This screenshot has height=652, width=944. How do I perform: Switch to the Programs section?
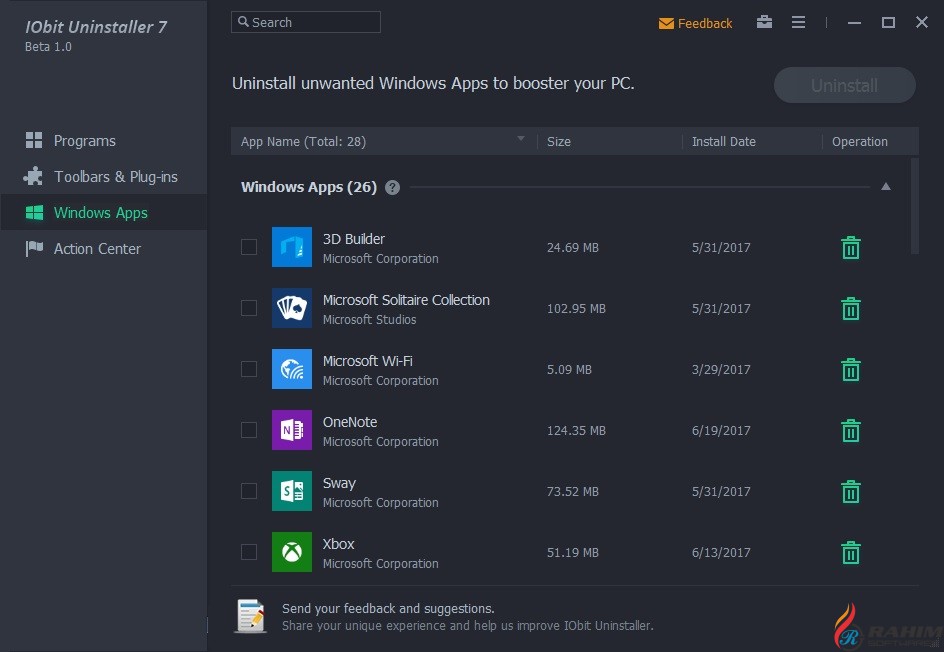(85, 141)
